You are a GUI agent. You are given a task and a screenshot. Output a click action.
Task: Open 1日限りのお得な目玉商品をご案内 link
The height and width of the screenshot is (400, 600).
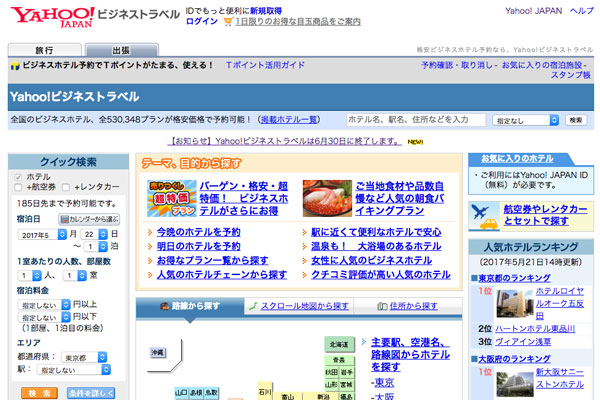coord(298,21)
